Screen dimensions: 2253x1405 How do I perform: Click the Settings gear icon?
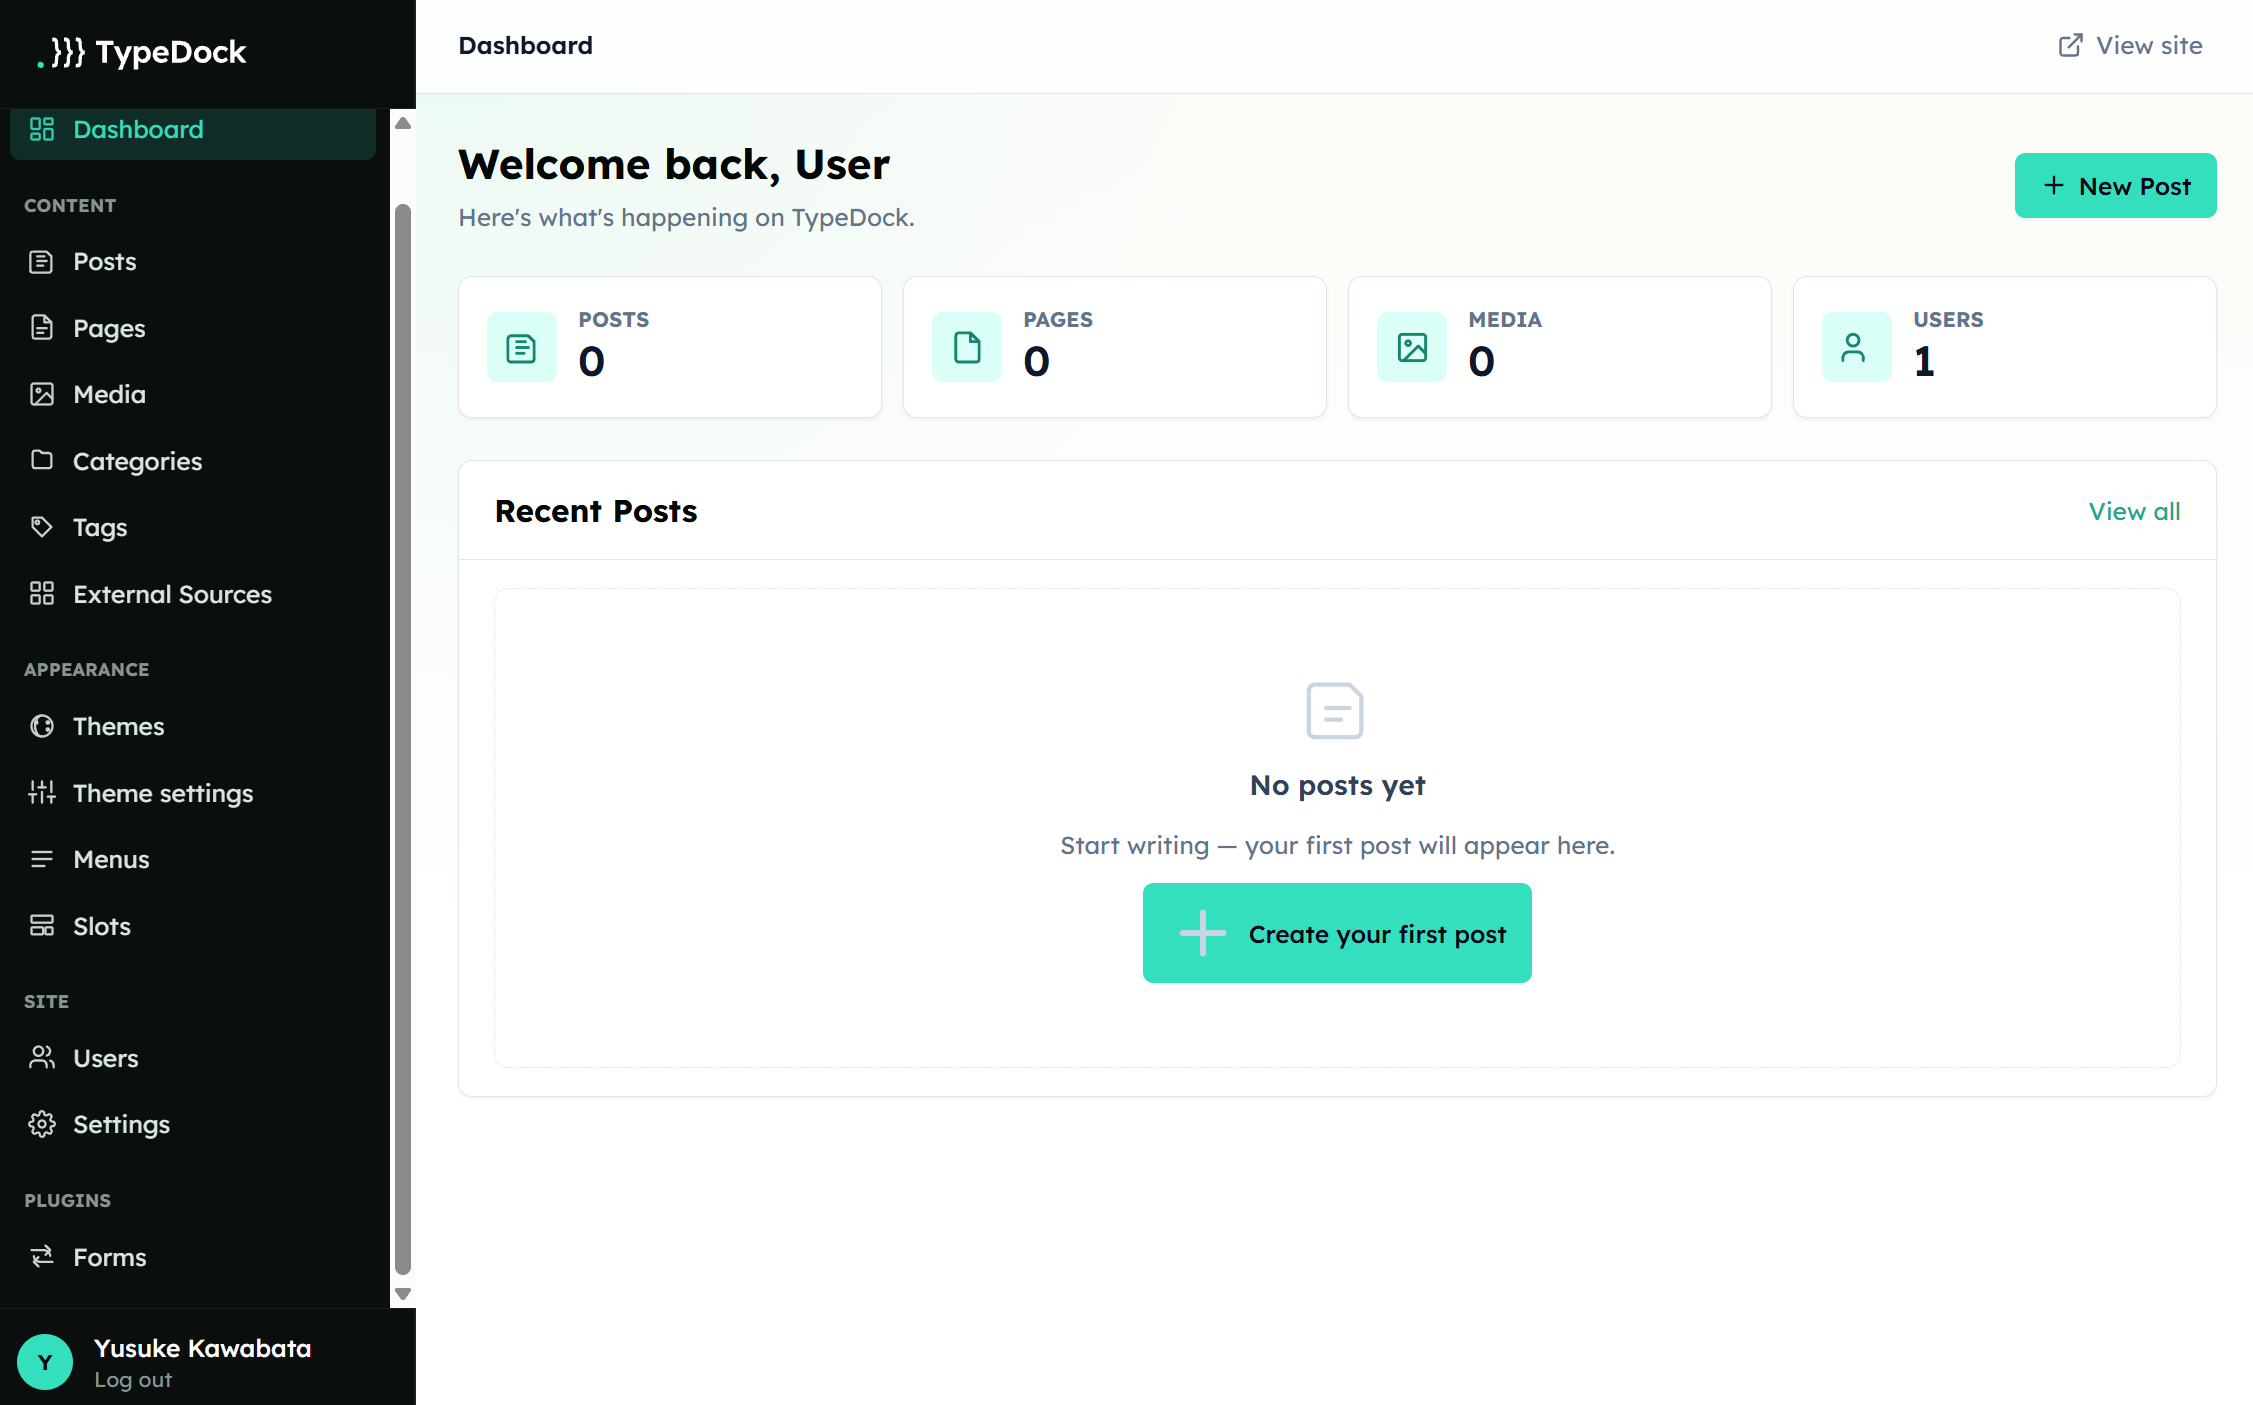(42, 1124)
